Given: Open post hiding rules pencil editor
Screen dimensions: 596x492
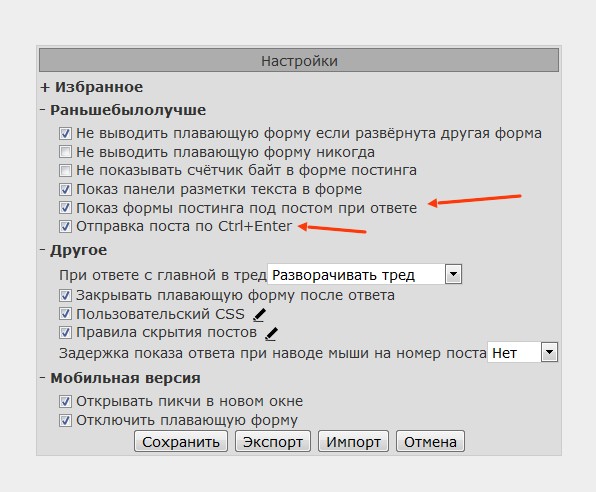Looking at the screenshot, I should [x=271, y=334].
